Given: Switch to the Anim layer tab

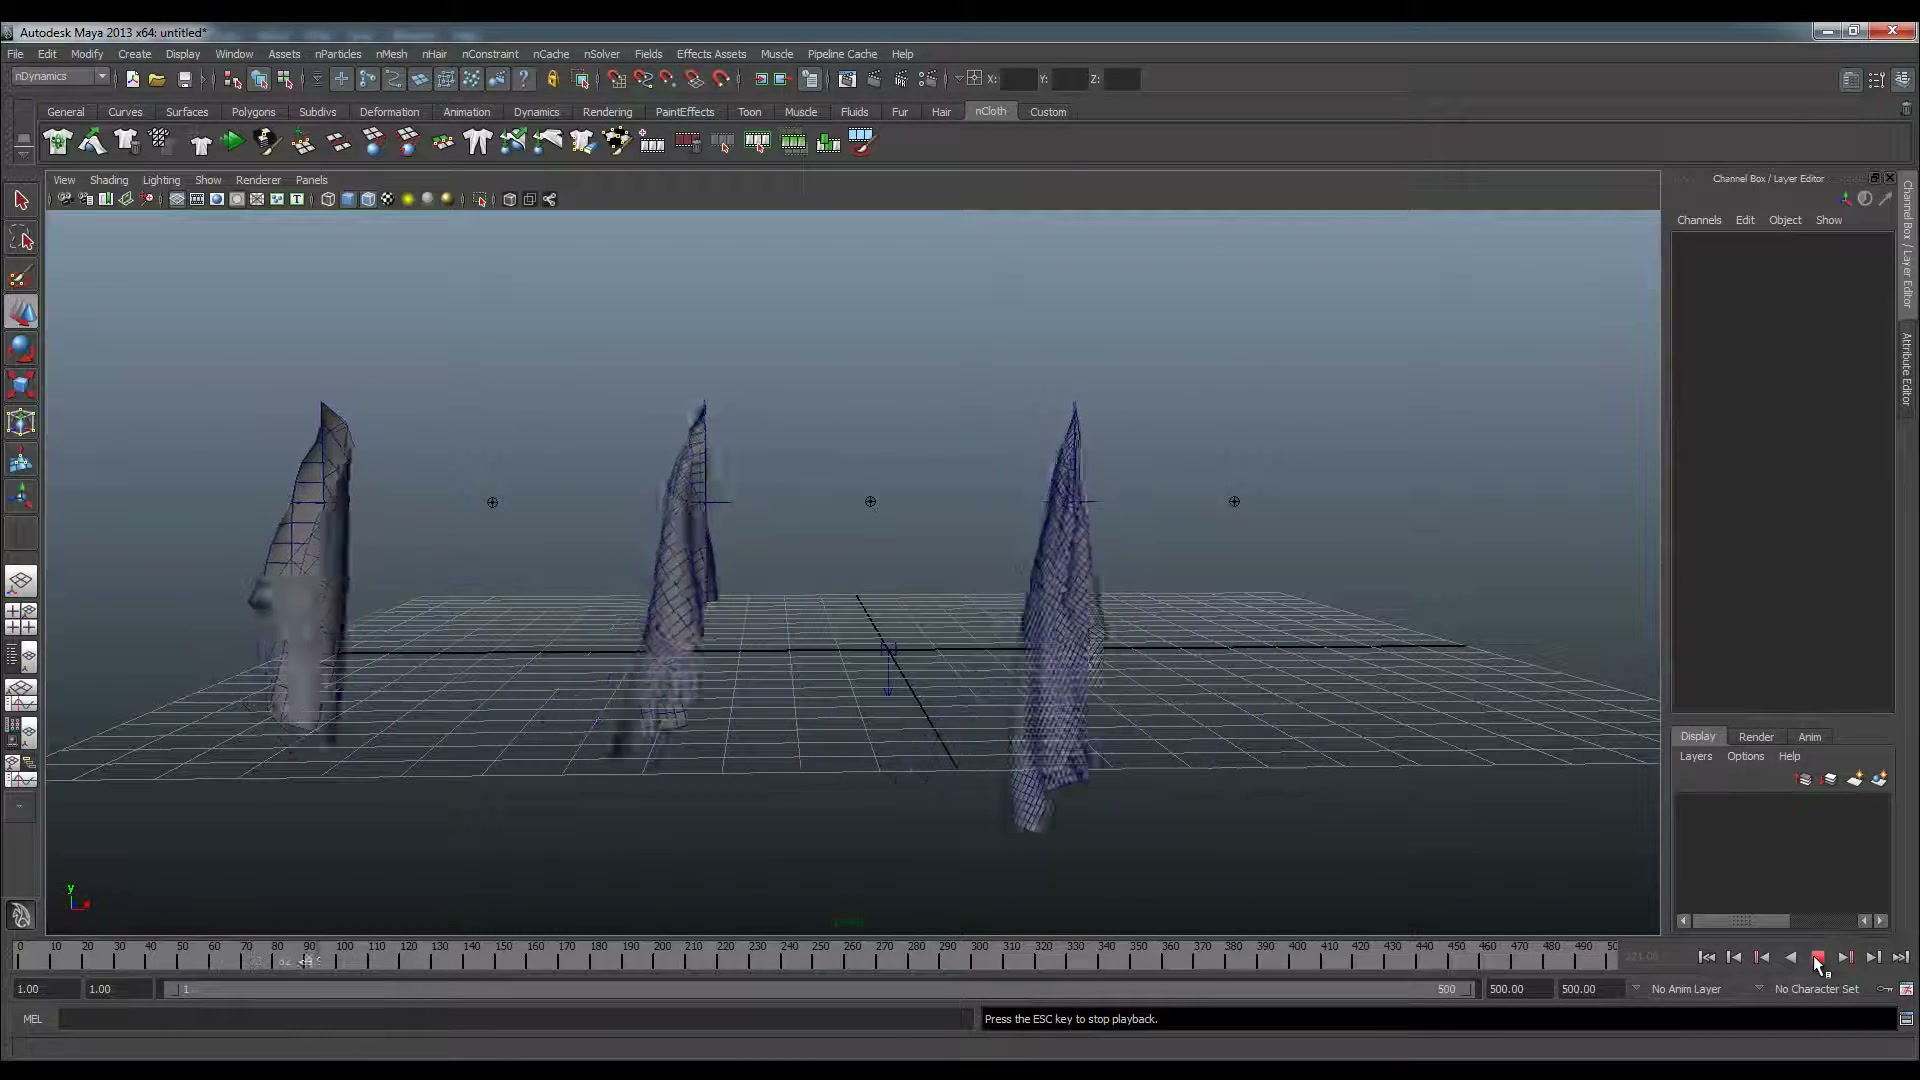Looking at the screenshot, I should pos(1810,737).
